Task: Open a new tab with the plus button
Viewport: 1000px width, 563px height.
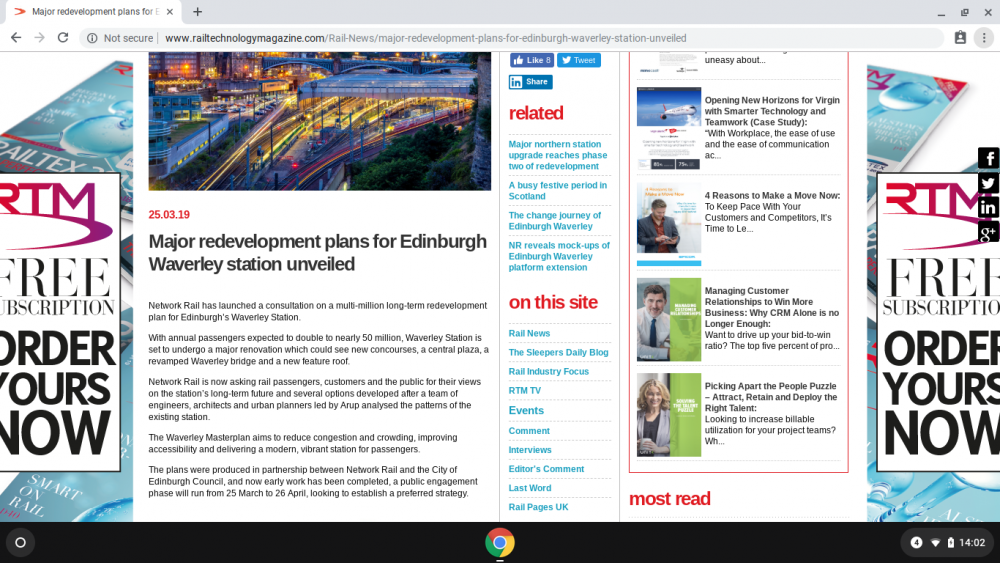Action: point(198,11)
